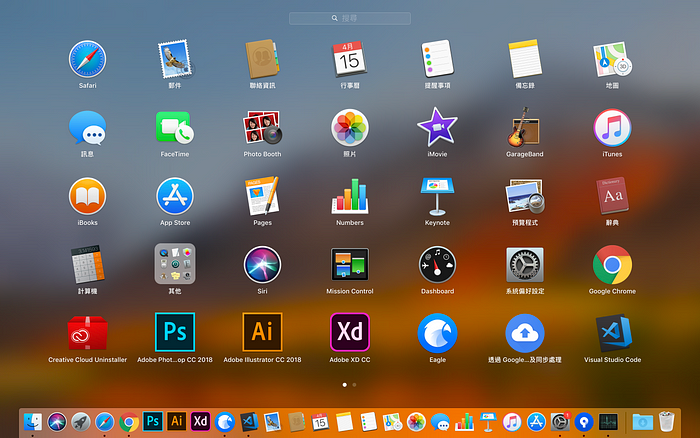Click the Siri icon in the Dock
This screenshot has width=700, height=438.
(57, 422)
